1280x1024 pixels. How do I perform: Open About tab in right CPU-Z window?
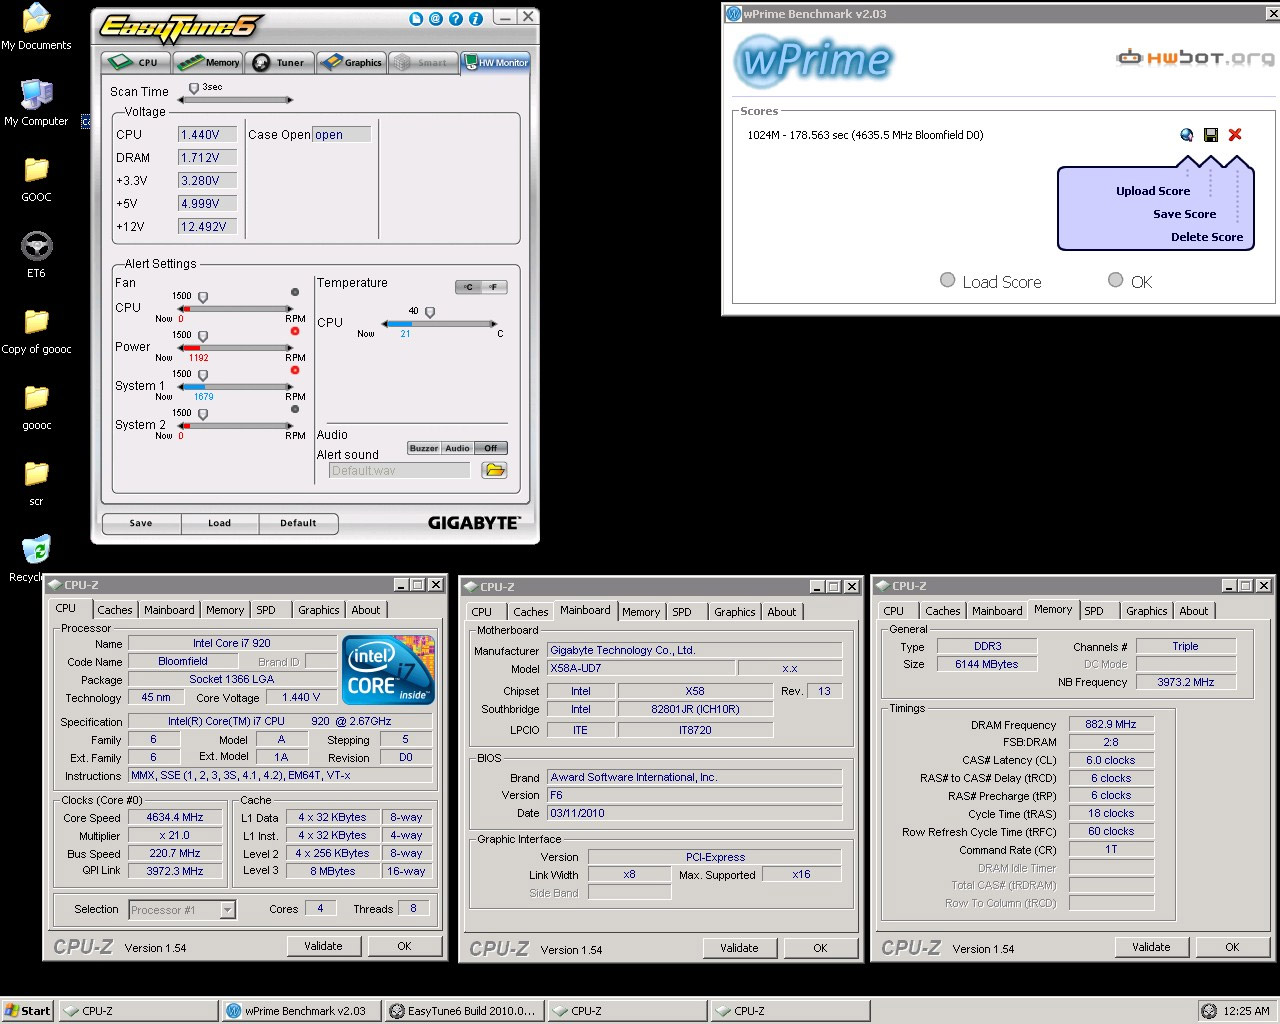1194,611
